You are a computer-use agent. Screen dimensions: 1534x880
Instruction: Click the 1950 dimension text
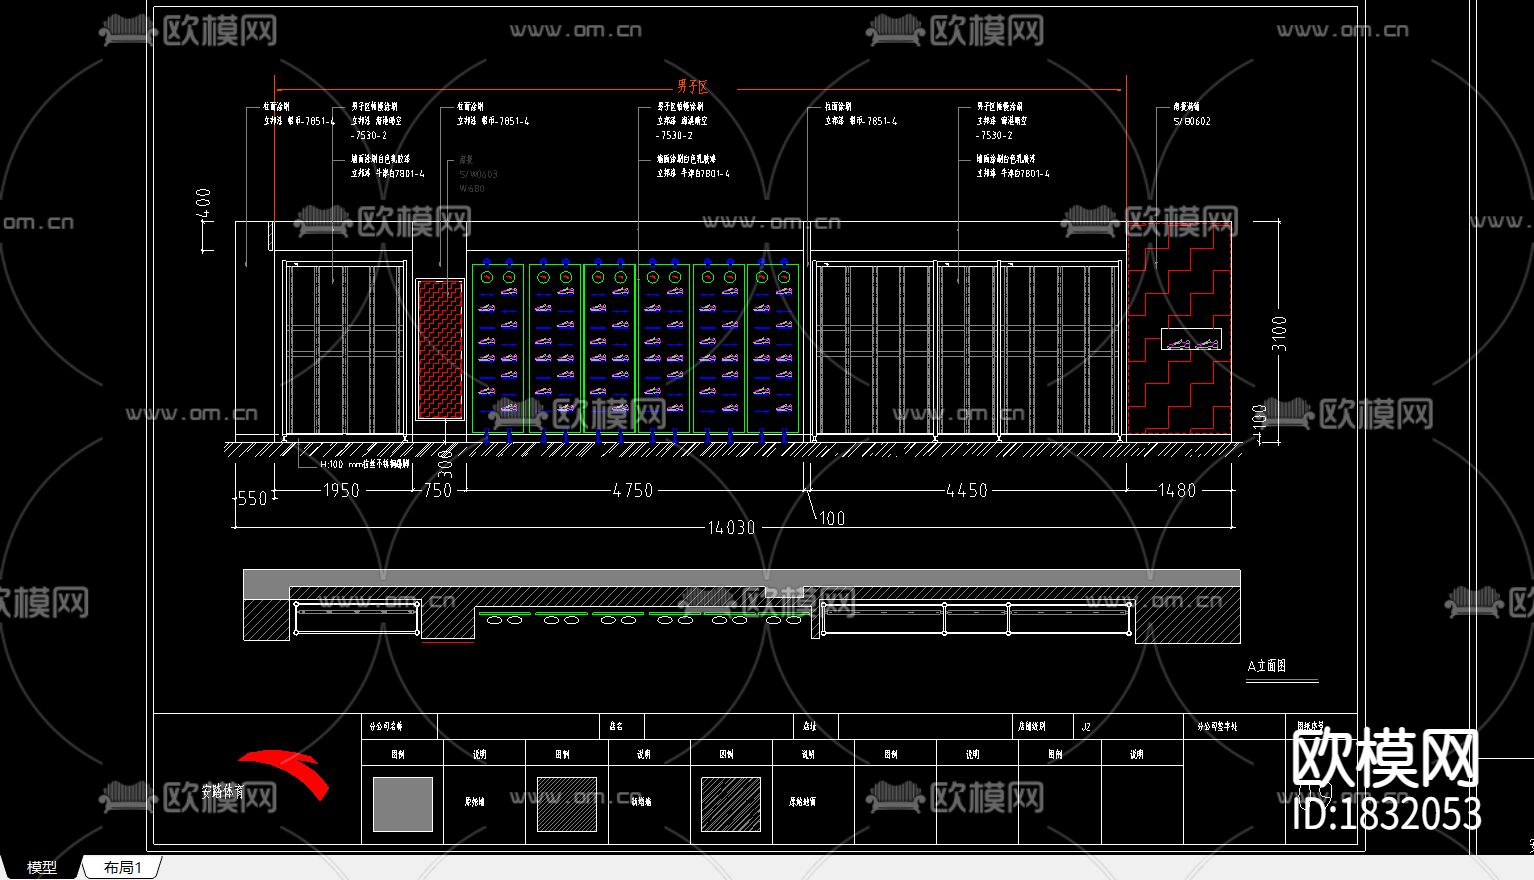[x=340, y=491]
